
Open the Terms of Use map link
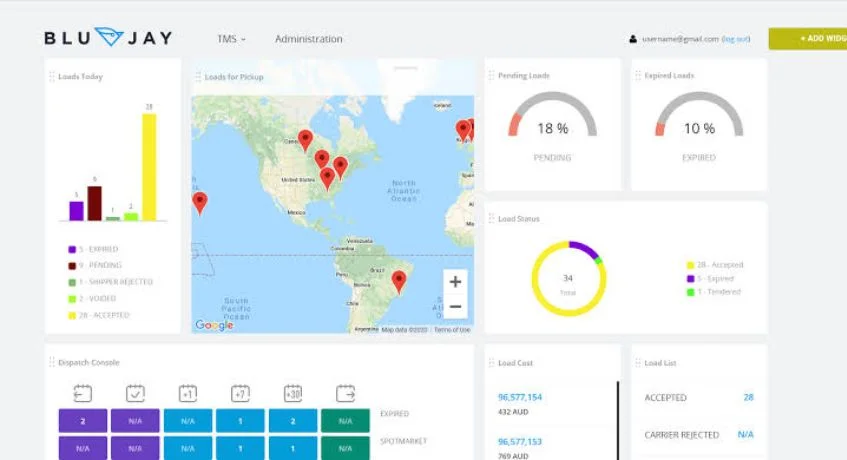click(x=452, y=329)
